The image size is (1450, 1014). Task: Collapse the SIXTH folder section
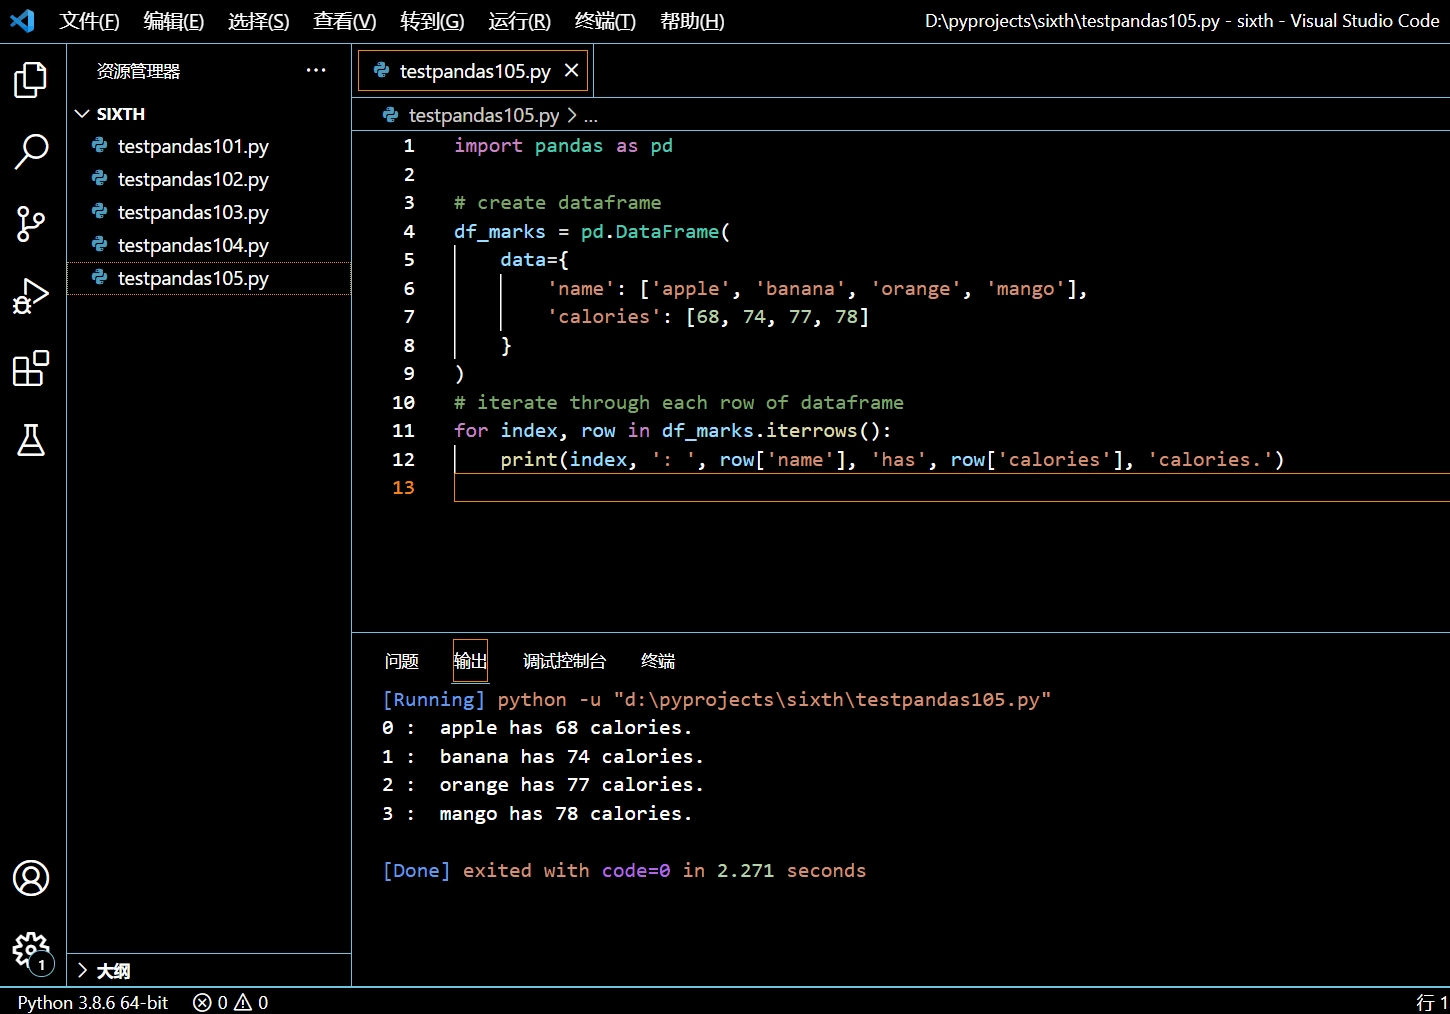click(82, 114)
